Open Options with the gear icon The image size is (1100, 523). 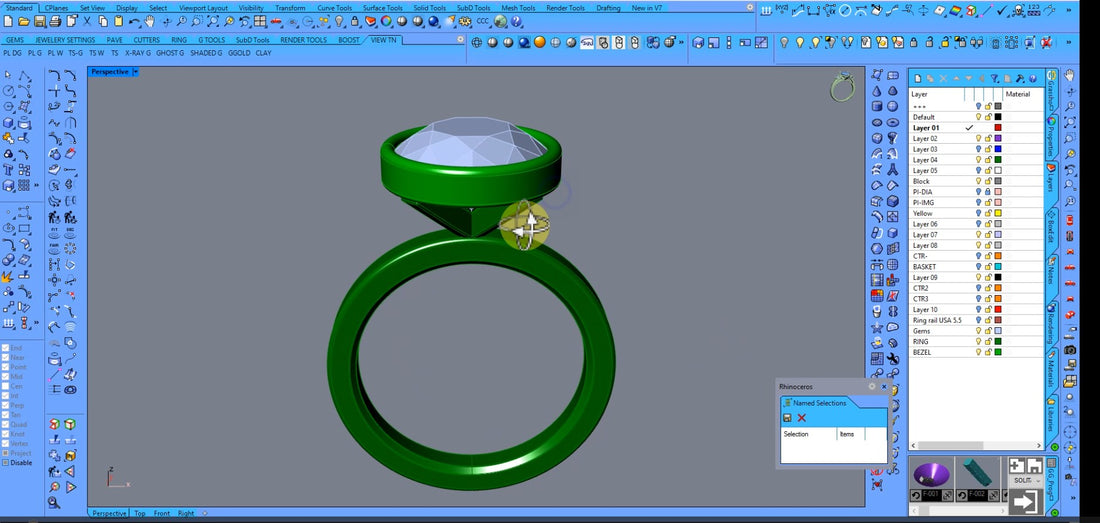click(464, 21)
